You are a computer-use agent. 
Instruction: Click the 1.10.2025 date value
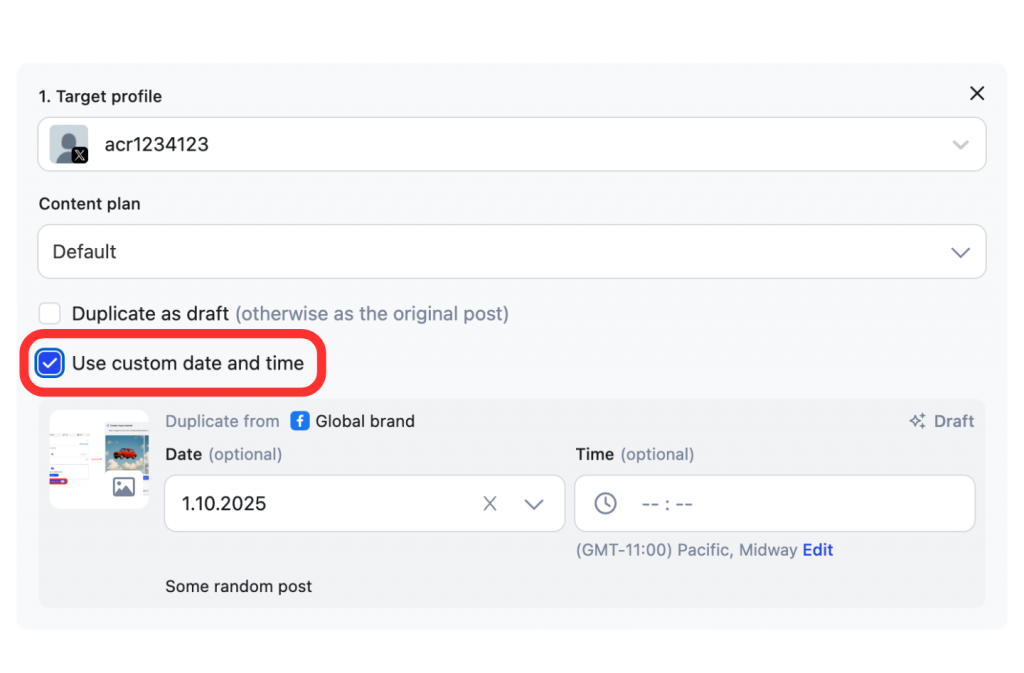[224, 504]
